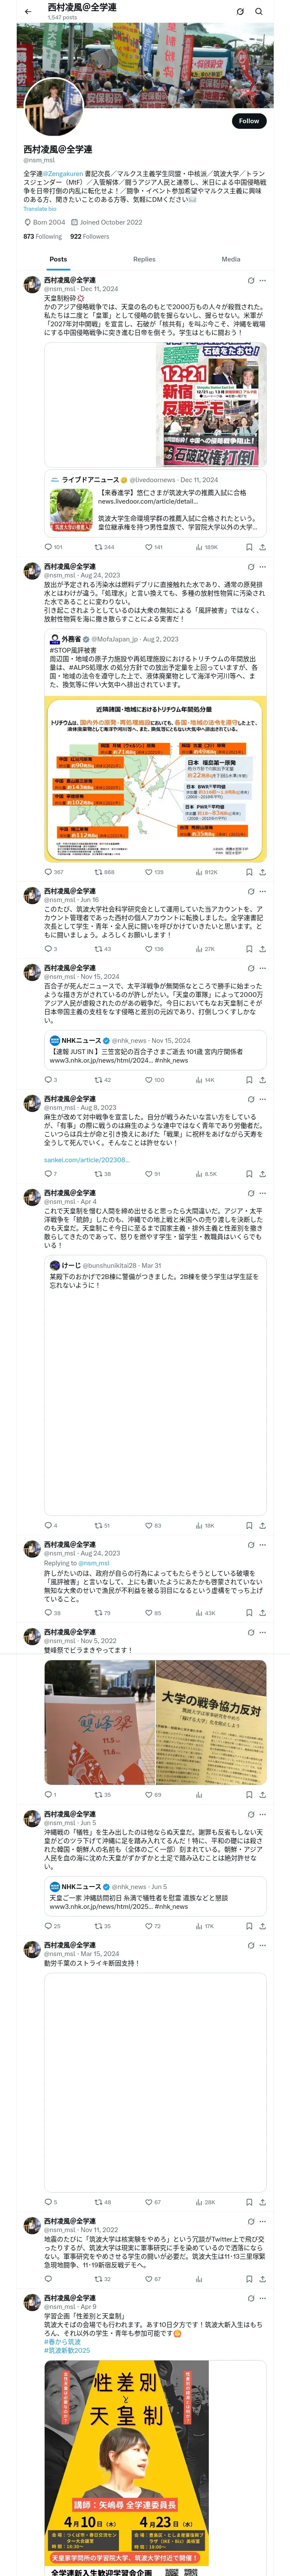The height and width of the screenshot is (2576, 290).
Task: Click Translate bio link
Action: click(x=40, y=209)
